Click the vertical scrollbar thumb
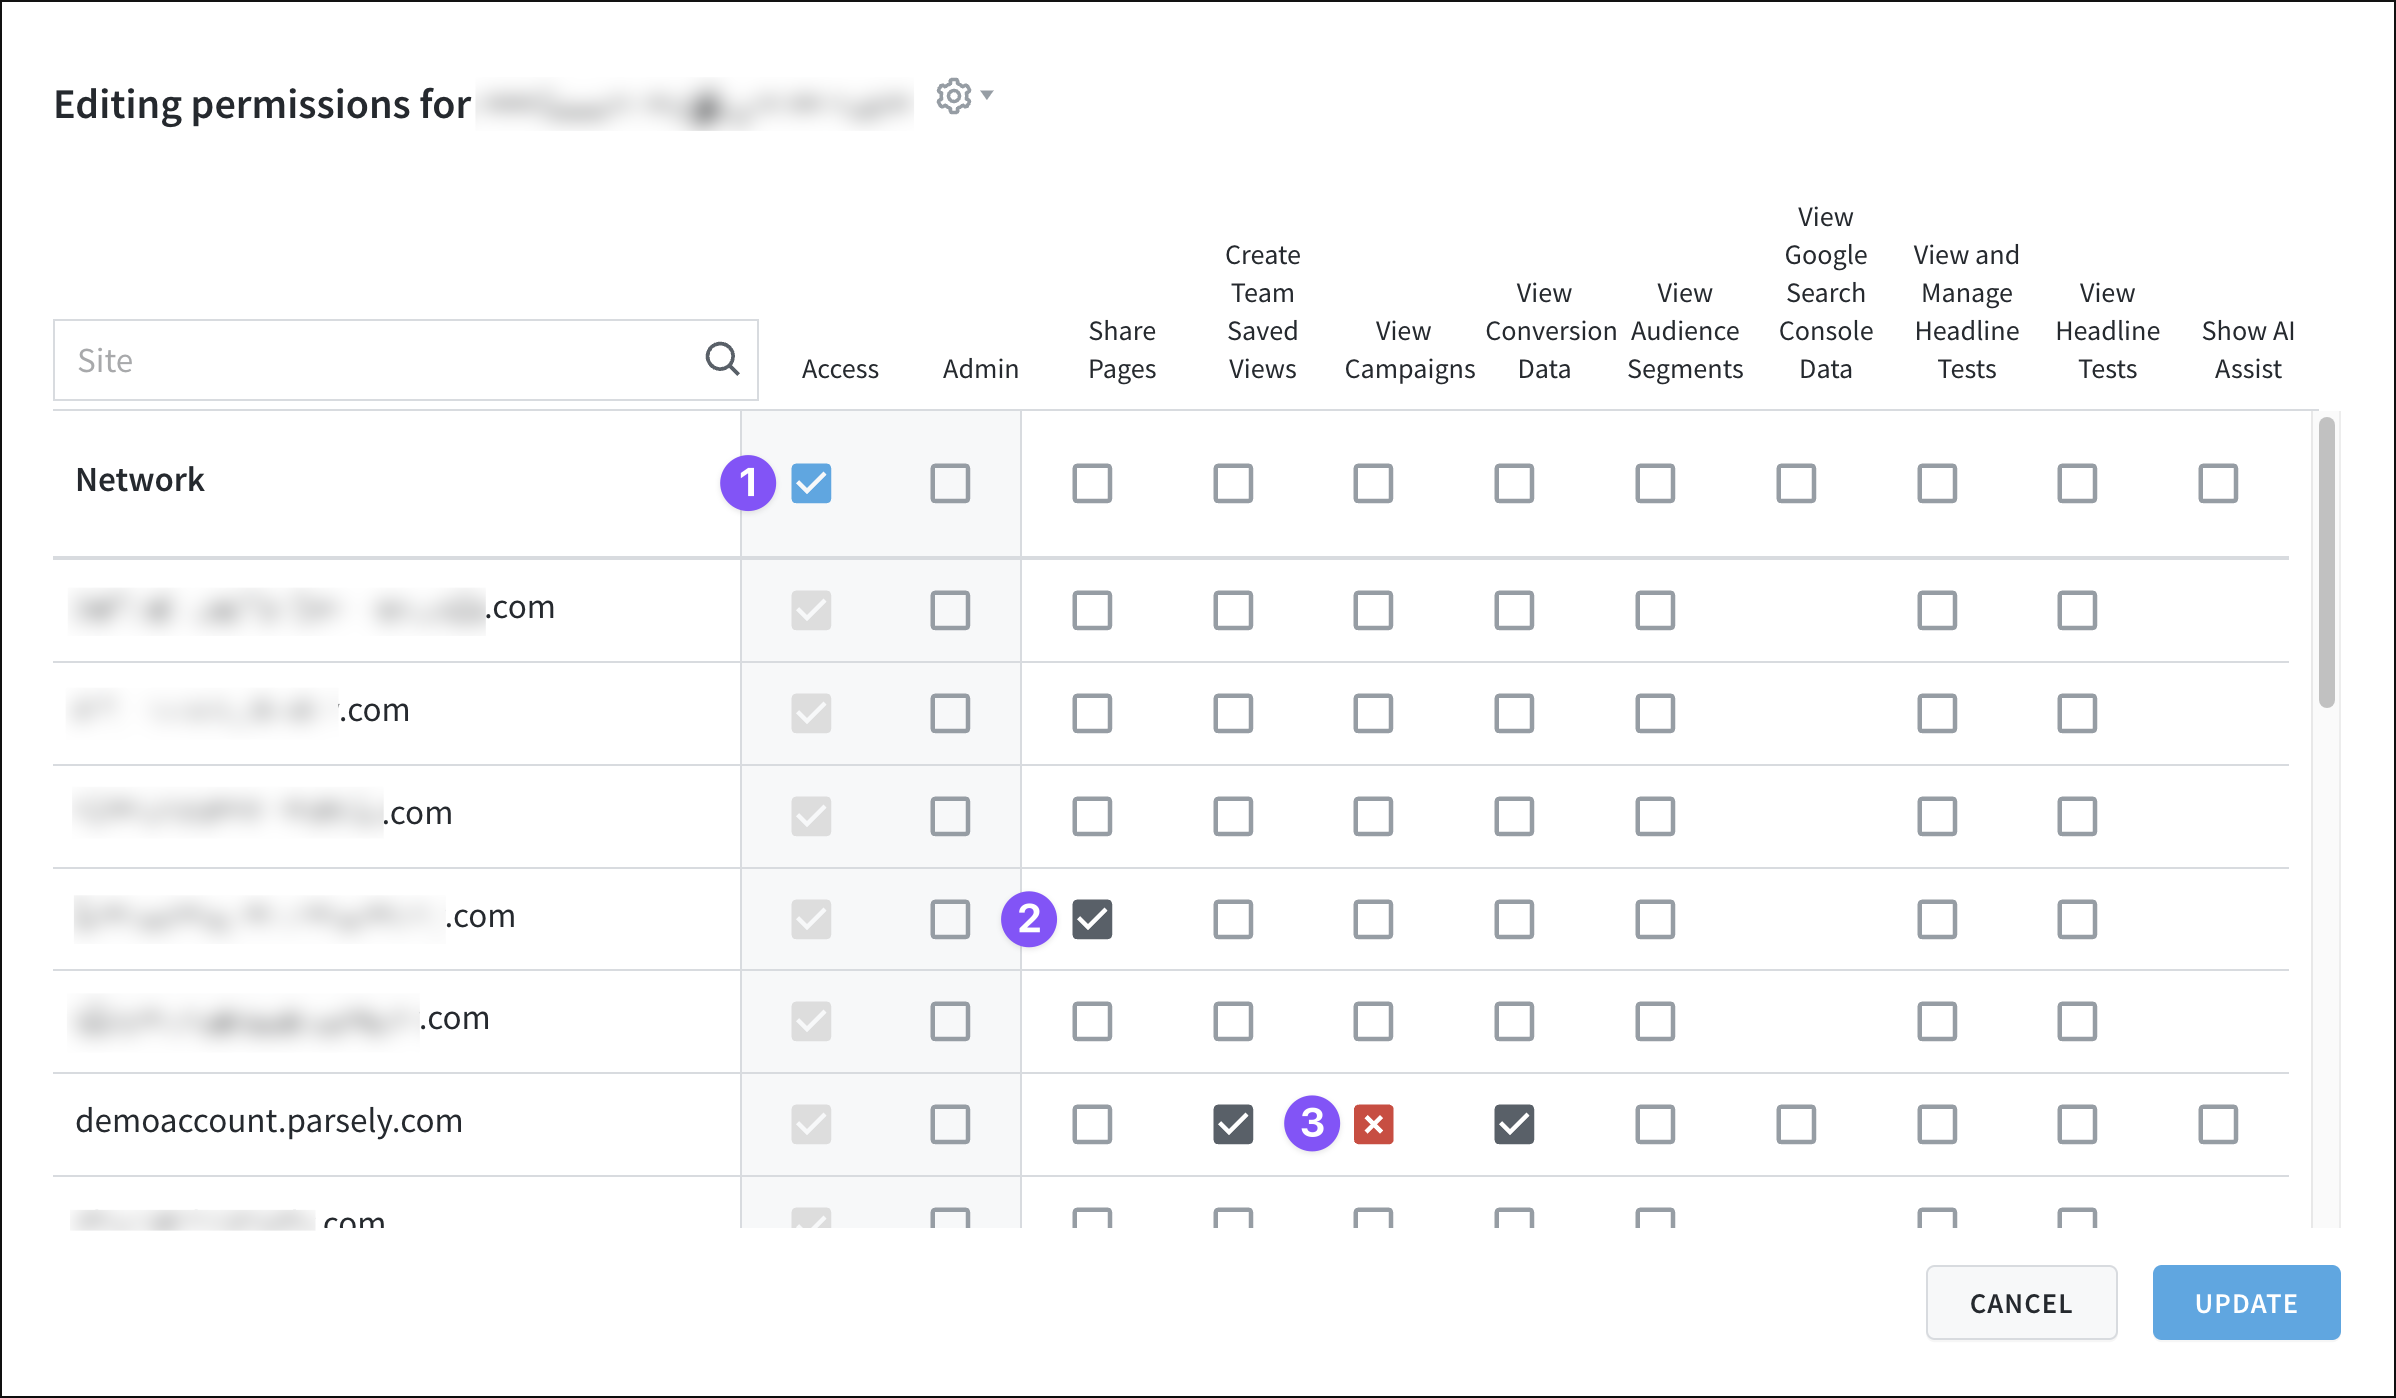Viewport: 2396px width, 1398px height. (x=2327, y=562)
